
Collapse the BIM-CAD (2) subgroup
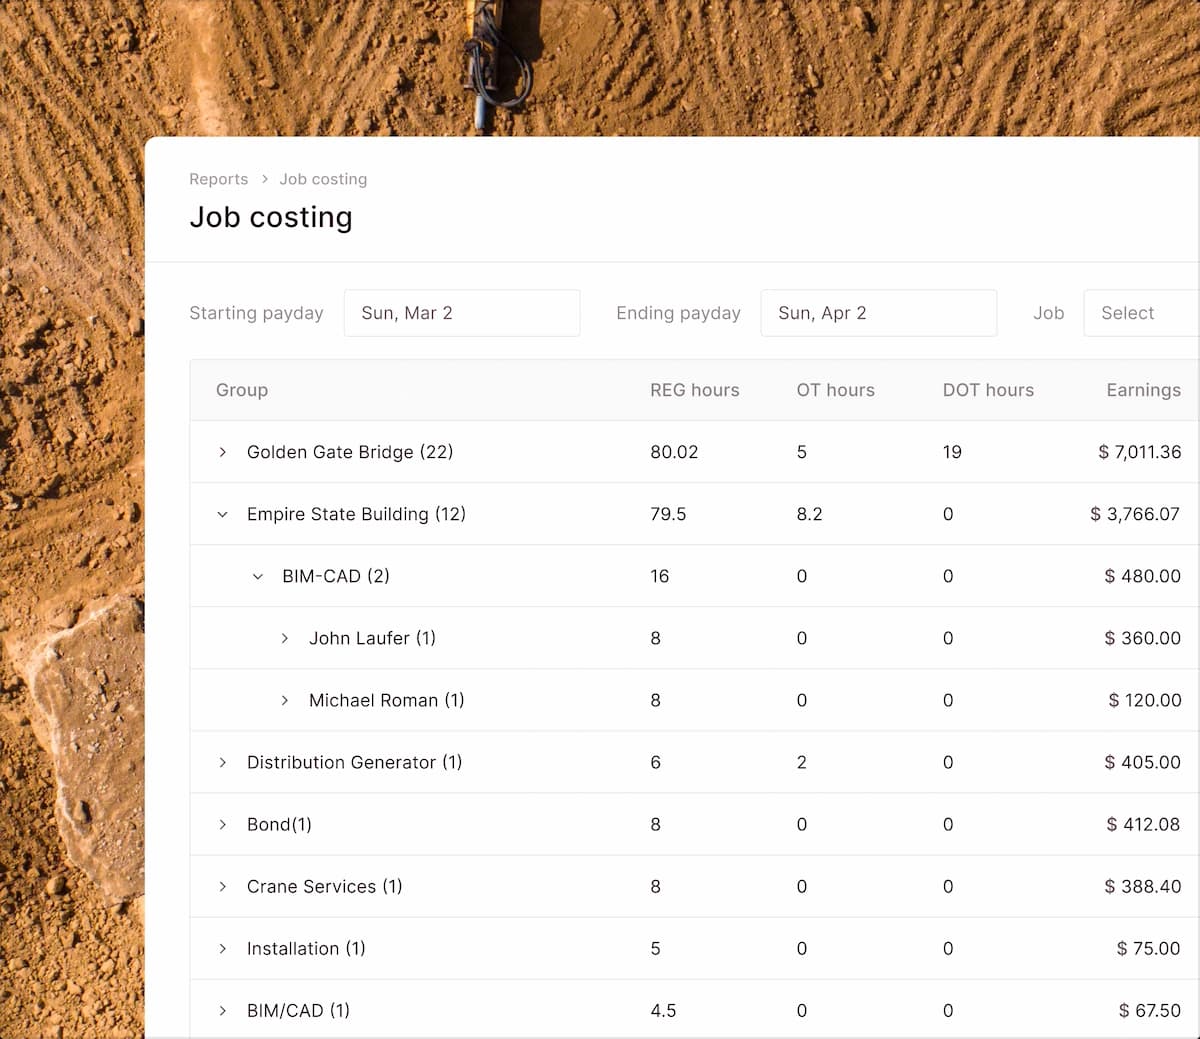pyautogui.click(x=258, y=576)
